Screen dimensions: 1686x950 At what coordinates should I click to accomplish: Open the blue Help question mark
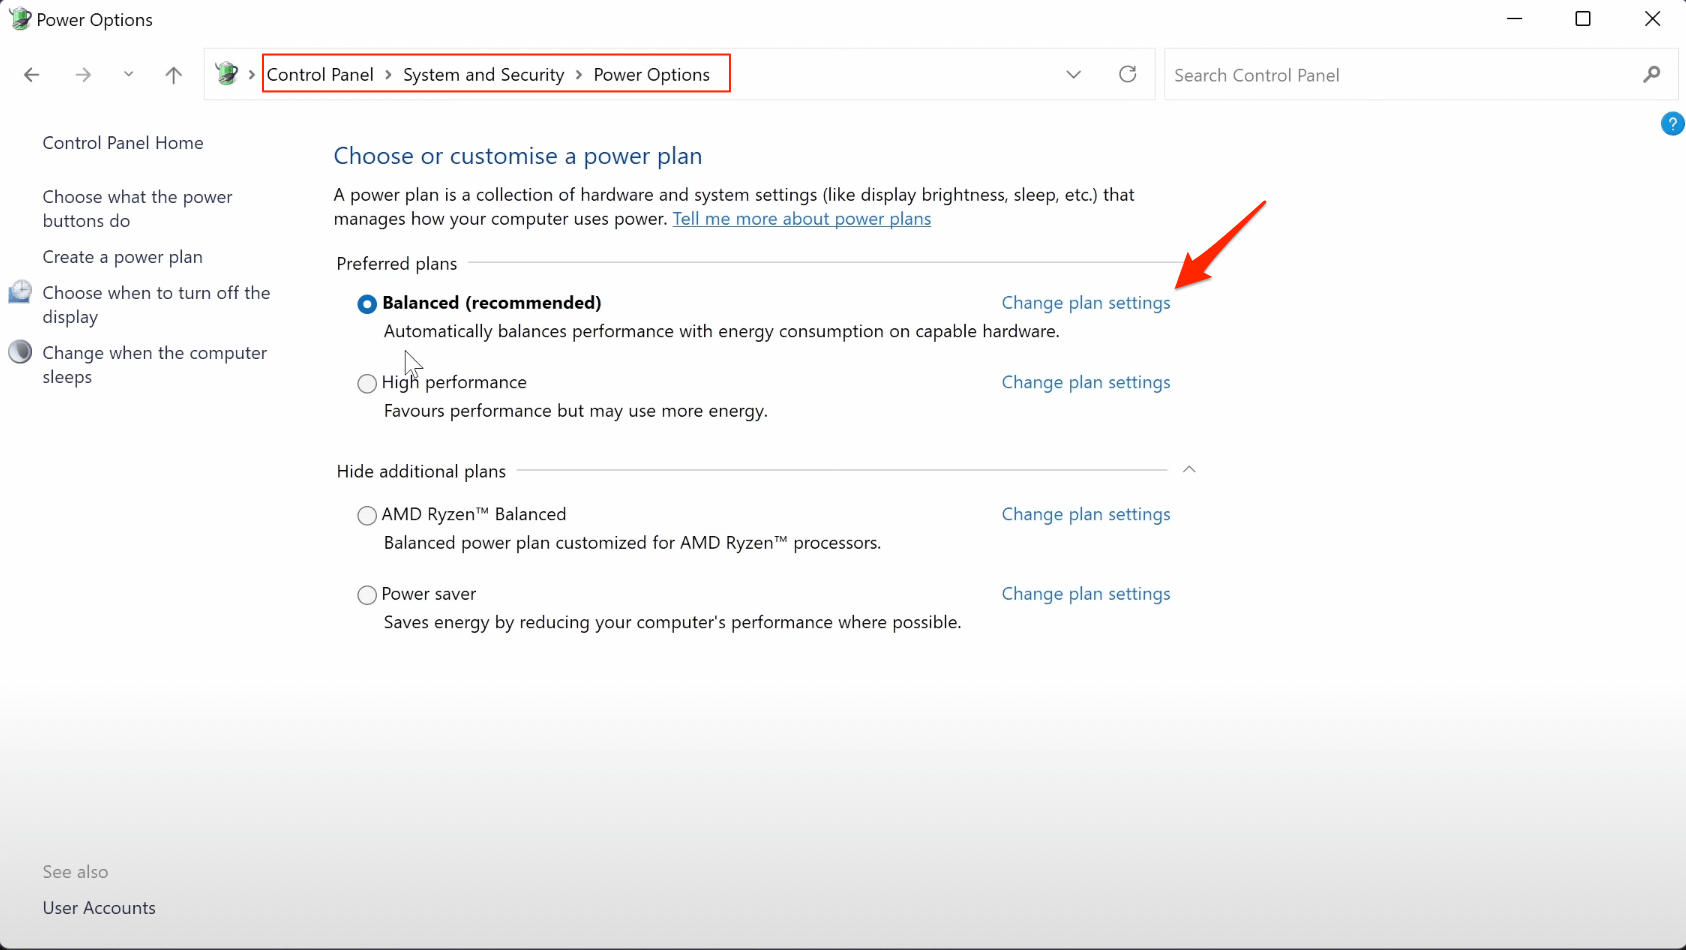click(1672, 124)
